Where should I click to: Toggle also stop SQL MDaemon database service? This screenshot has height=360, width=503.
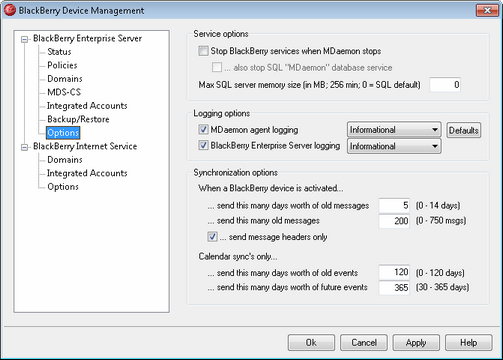217,67
